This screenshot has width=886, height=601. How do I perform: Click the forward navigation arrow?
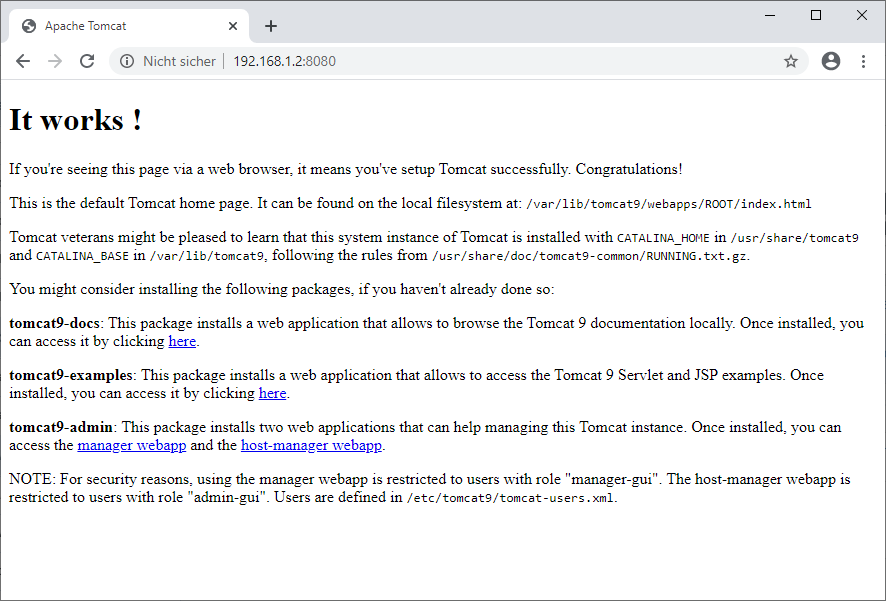tap(55, 61)
